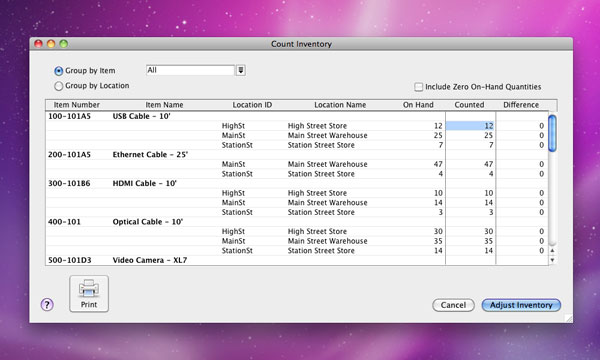Click Station Street Store under Optical Cable

(321, 251)
